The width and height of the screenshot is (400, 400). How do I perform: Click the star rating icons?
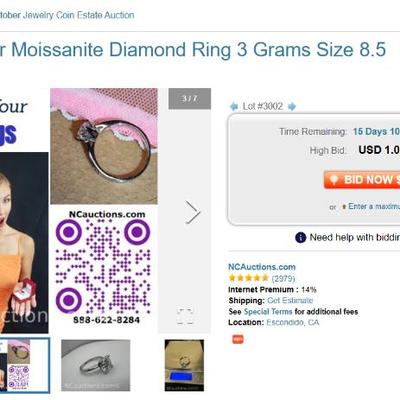(248, 278)
